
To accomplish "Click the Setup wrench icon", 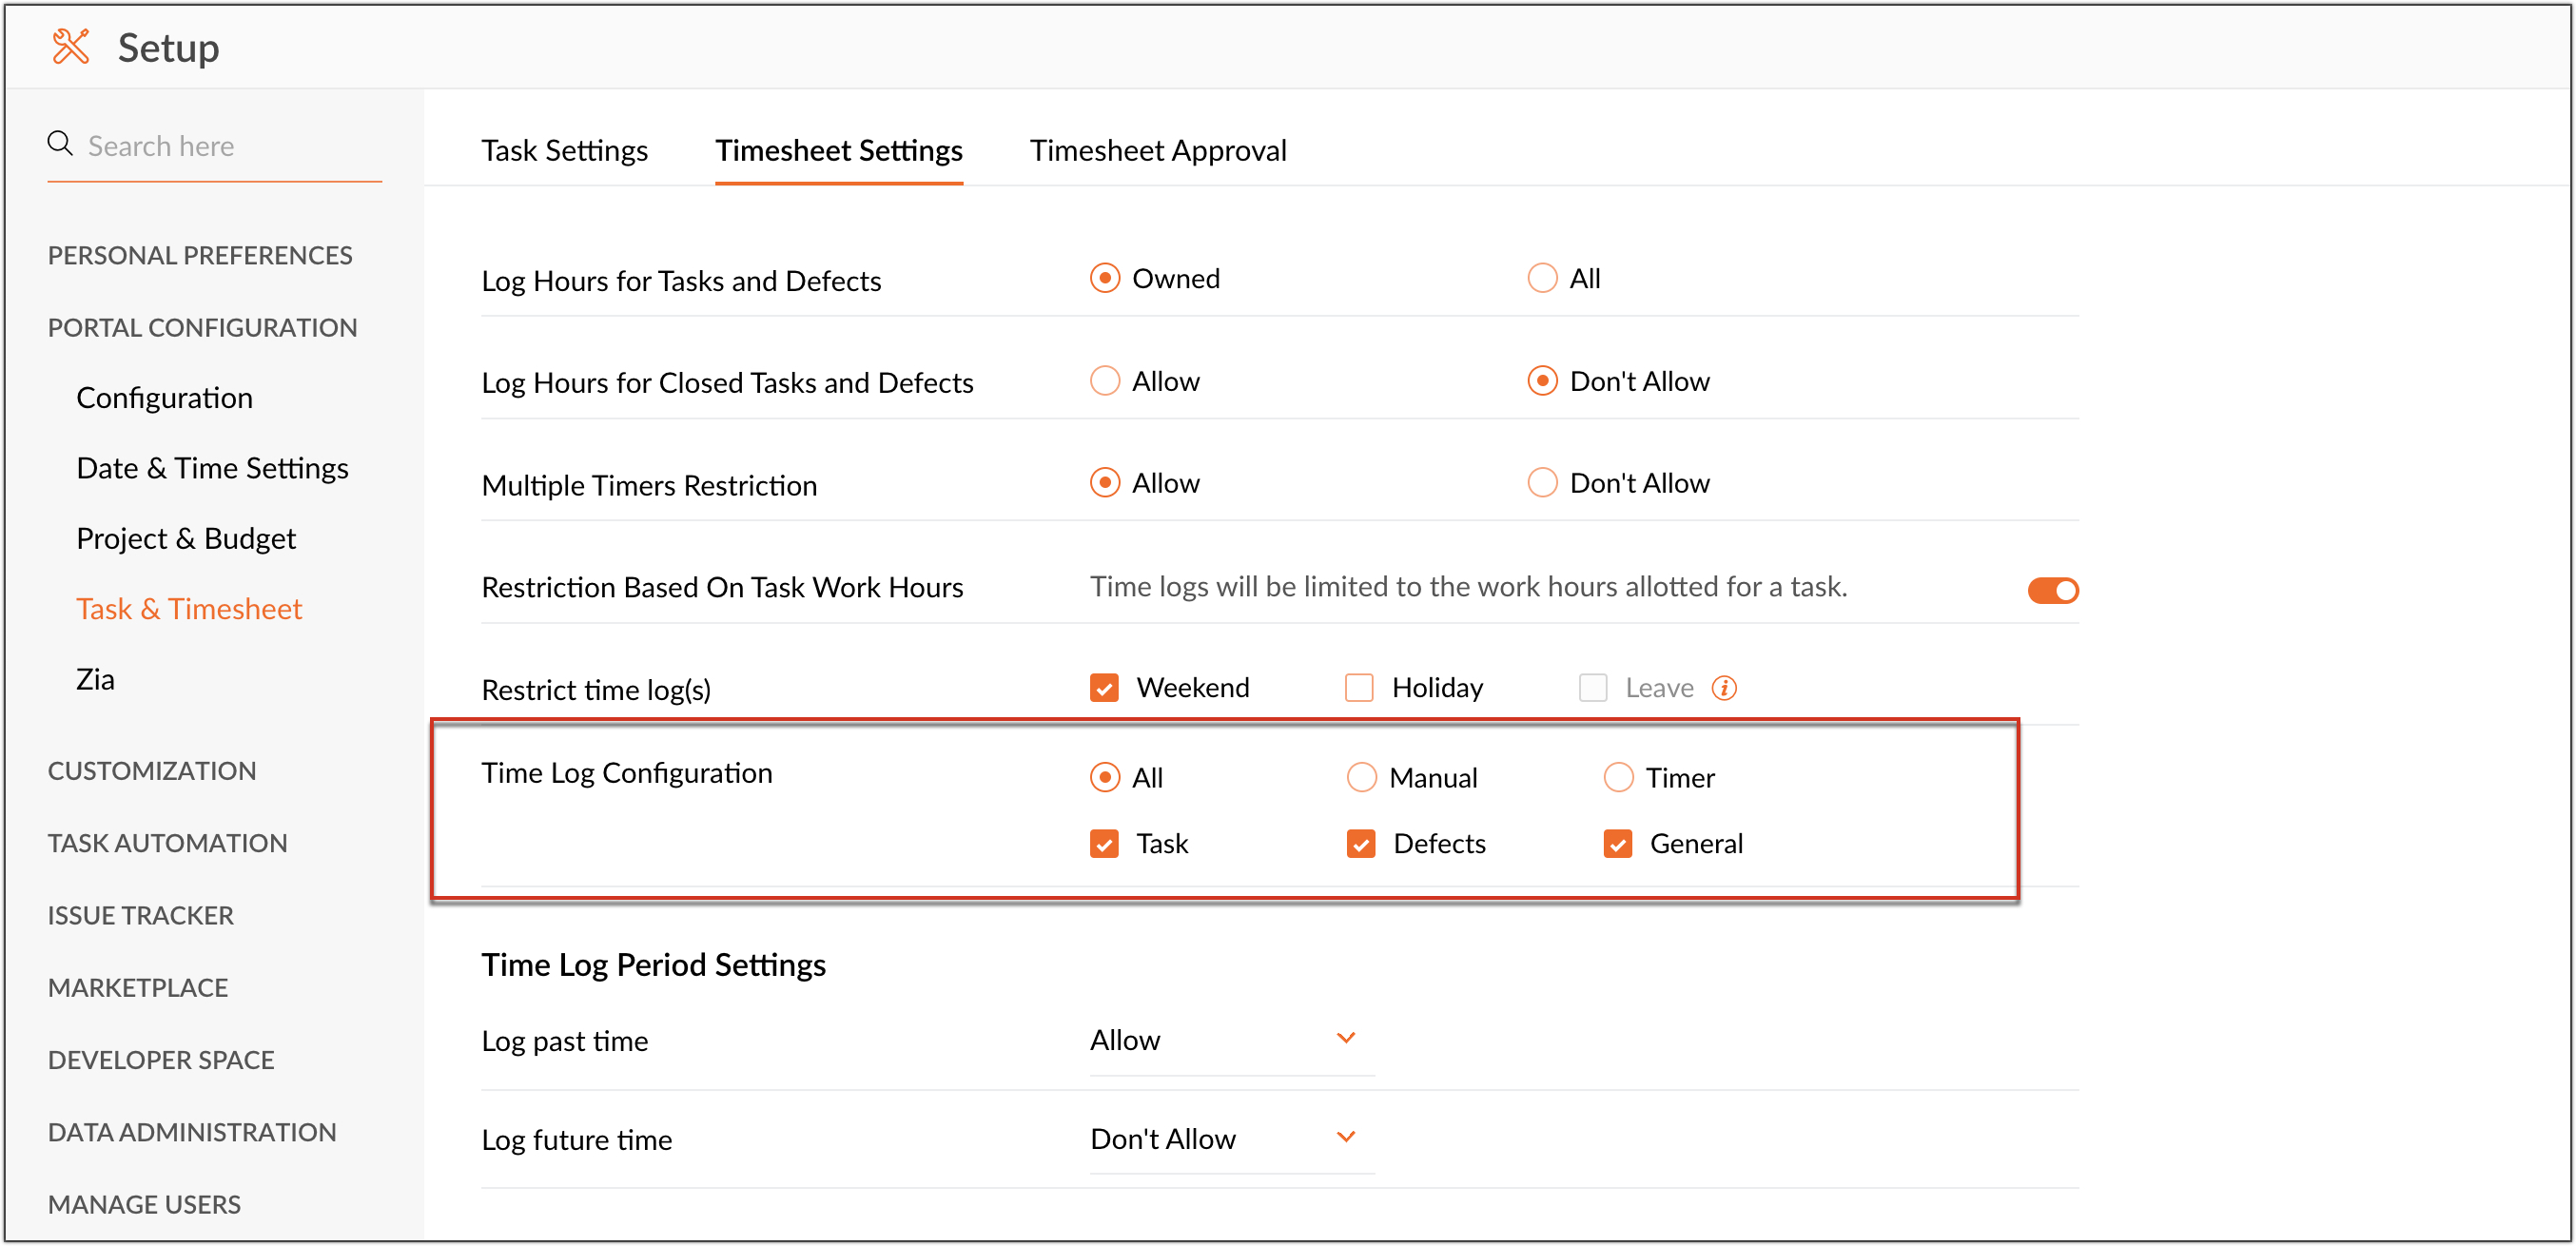I will [x=70, y=47].
